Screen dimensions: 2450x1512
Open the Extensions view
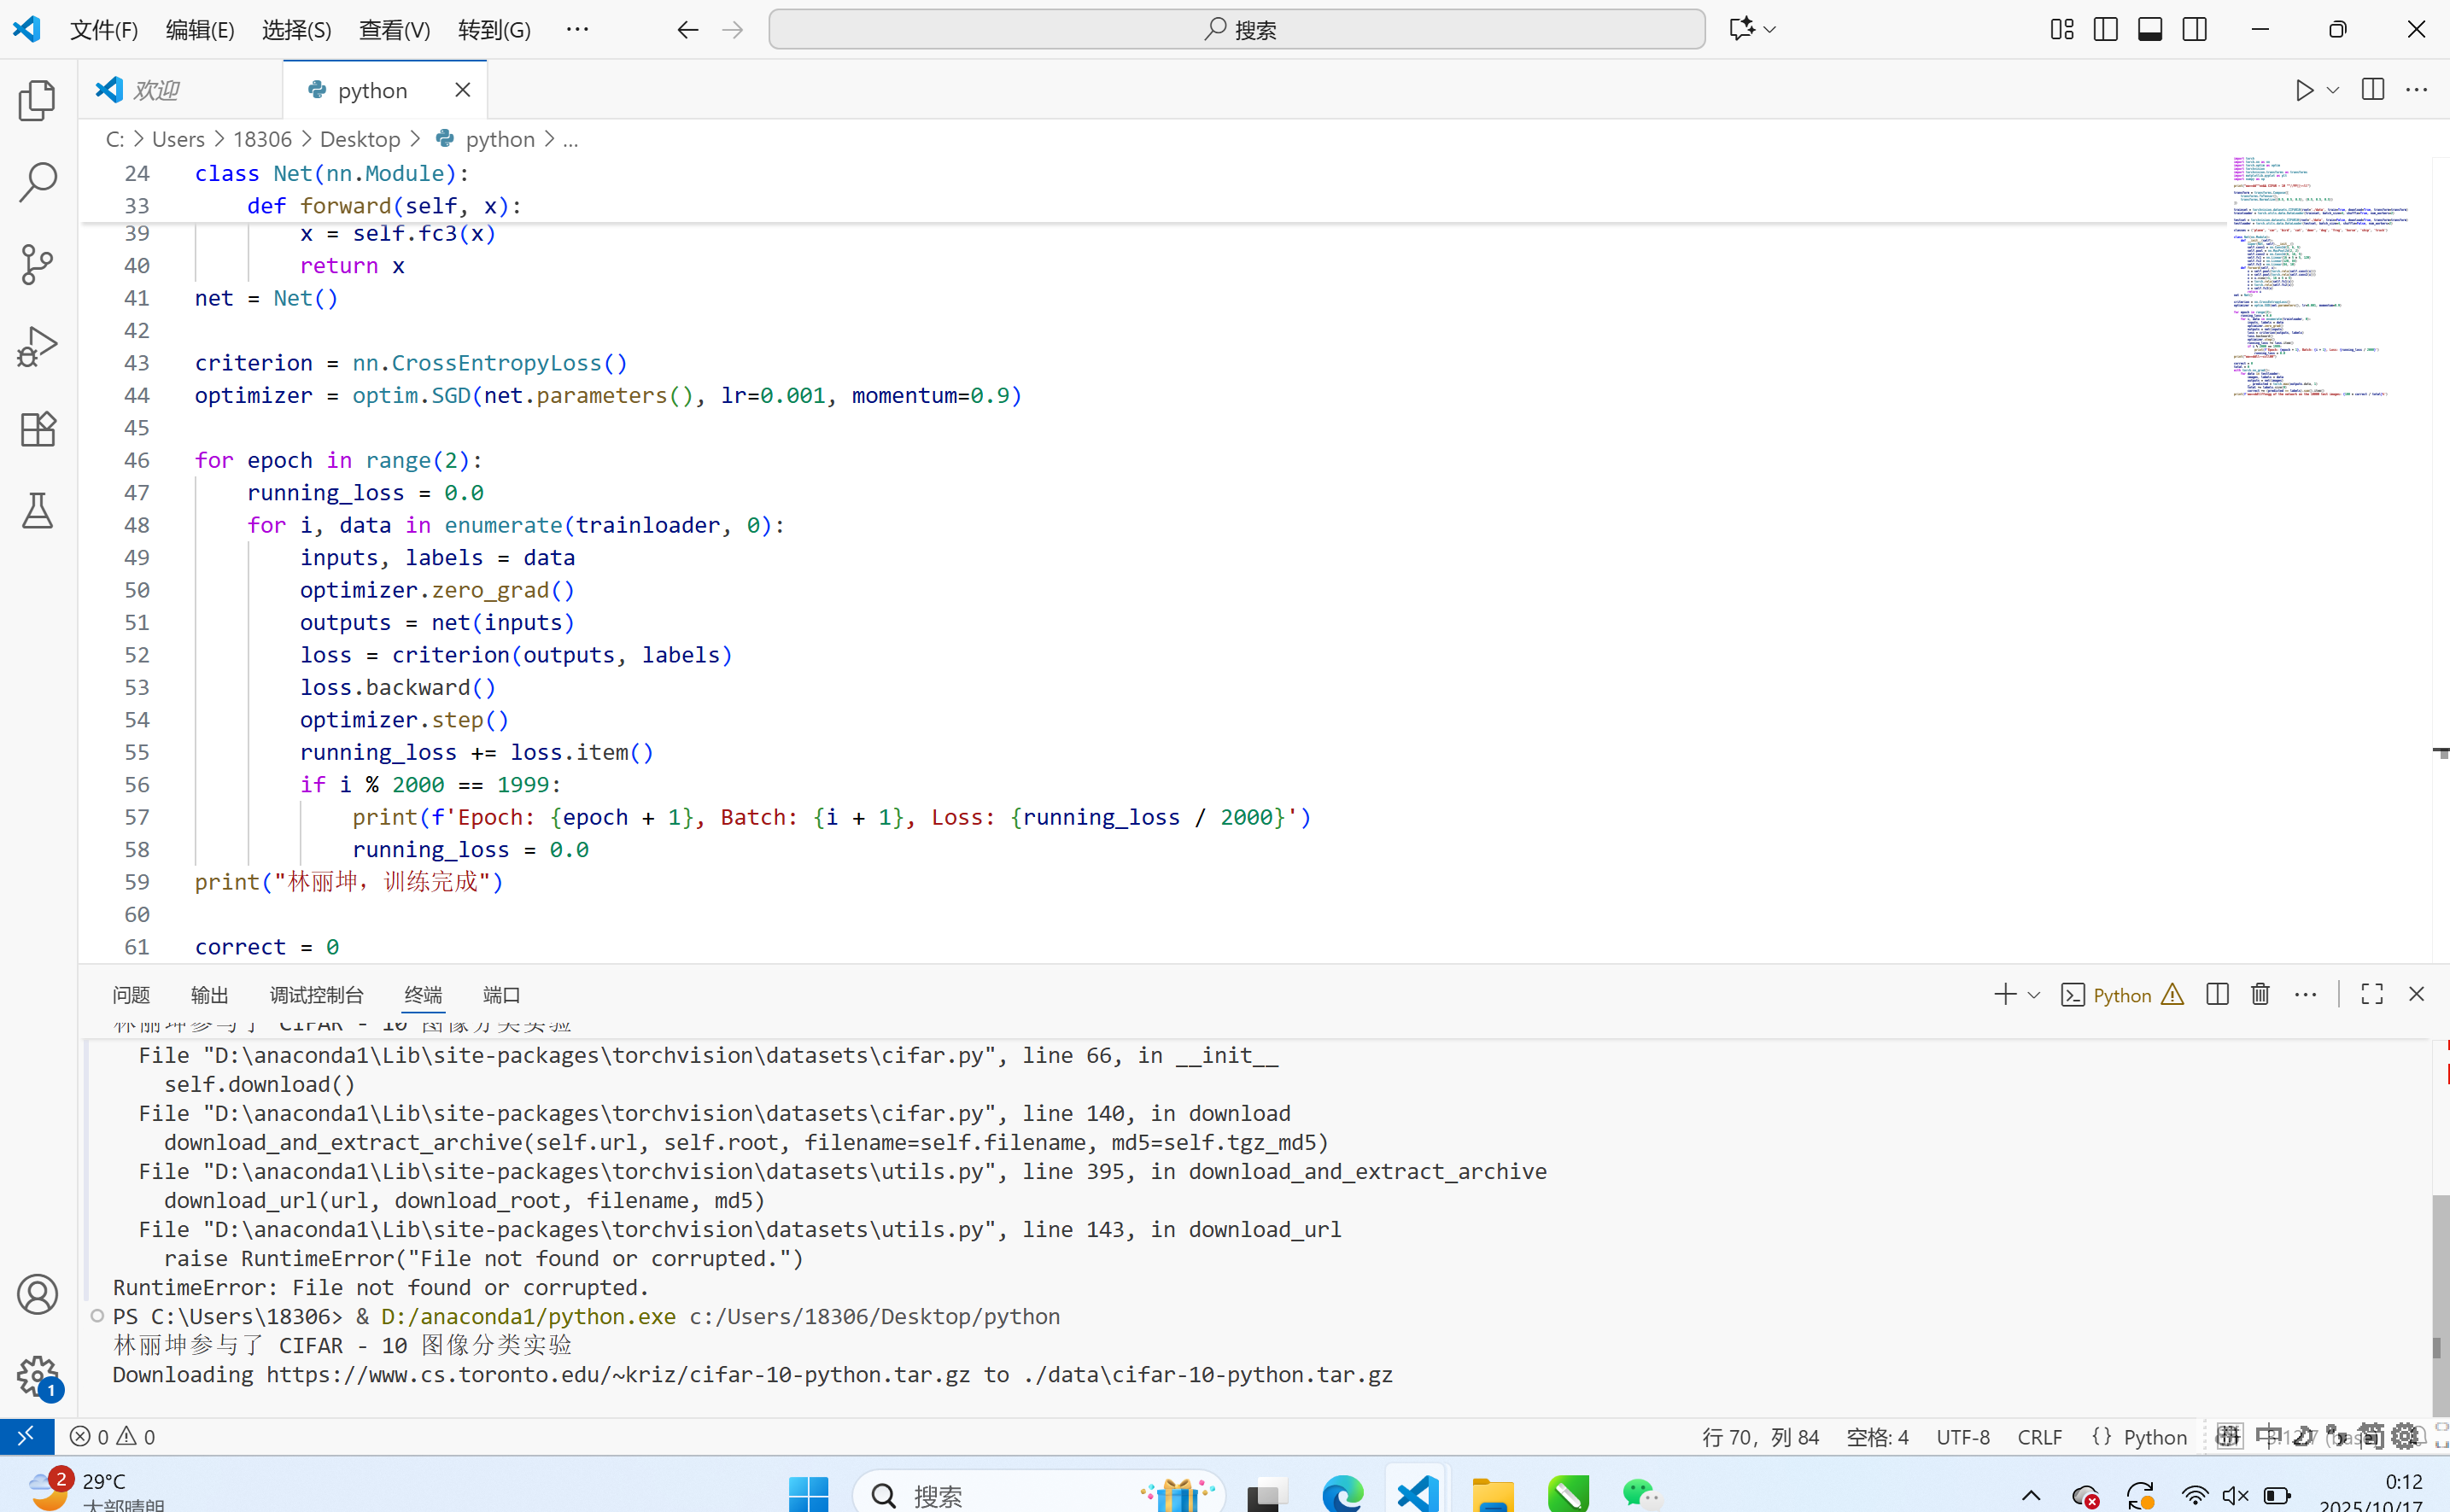pos(37,429)
